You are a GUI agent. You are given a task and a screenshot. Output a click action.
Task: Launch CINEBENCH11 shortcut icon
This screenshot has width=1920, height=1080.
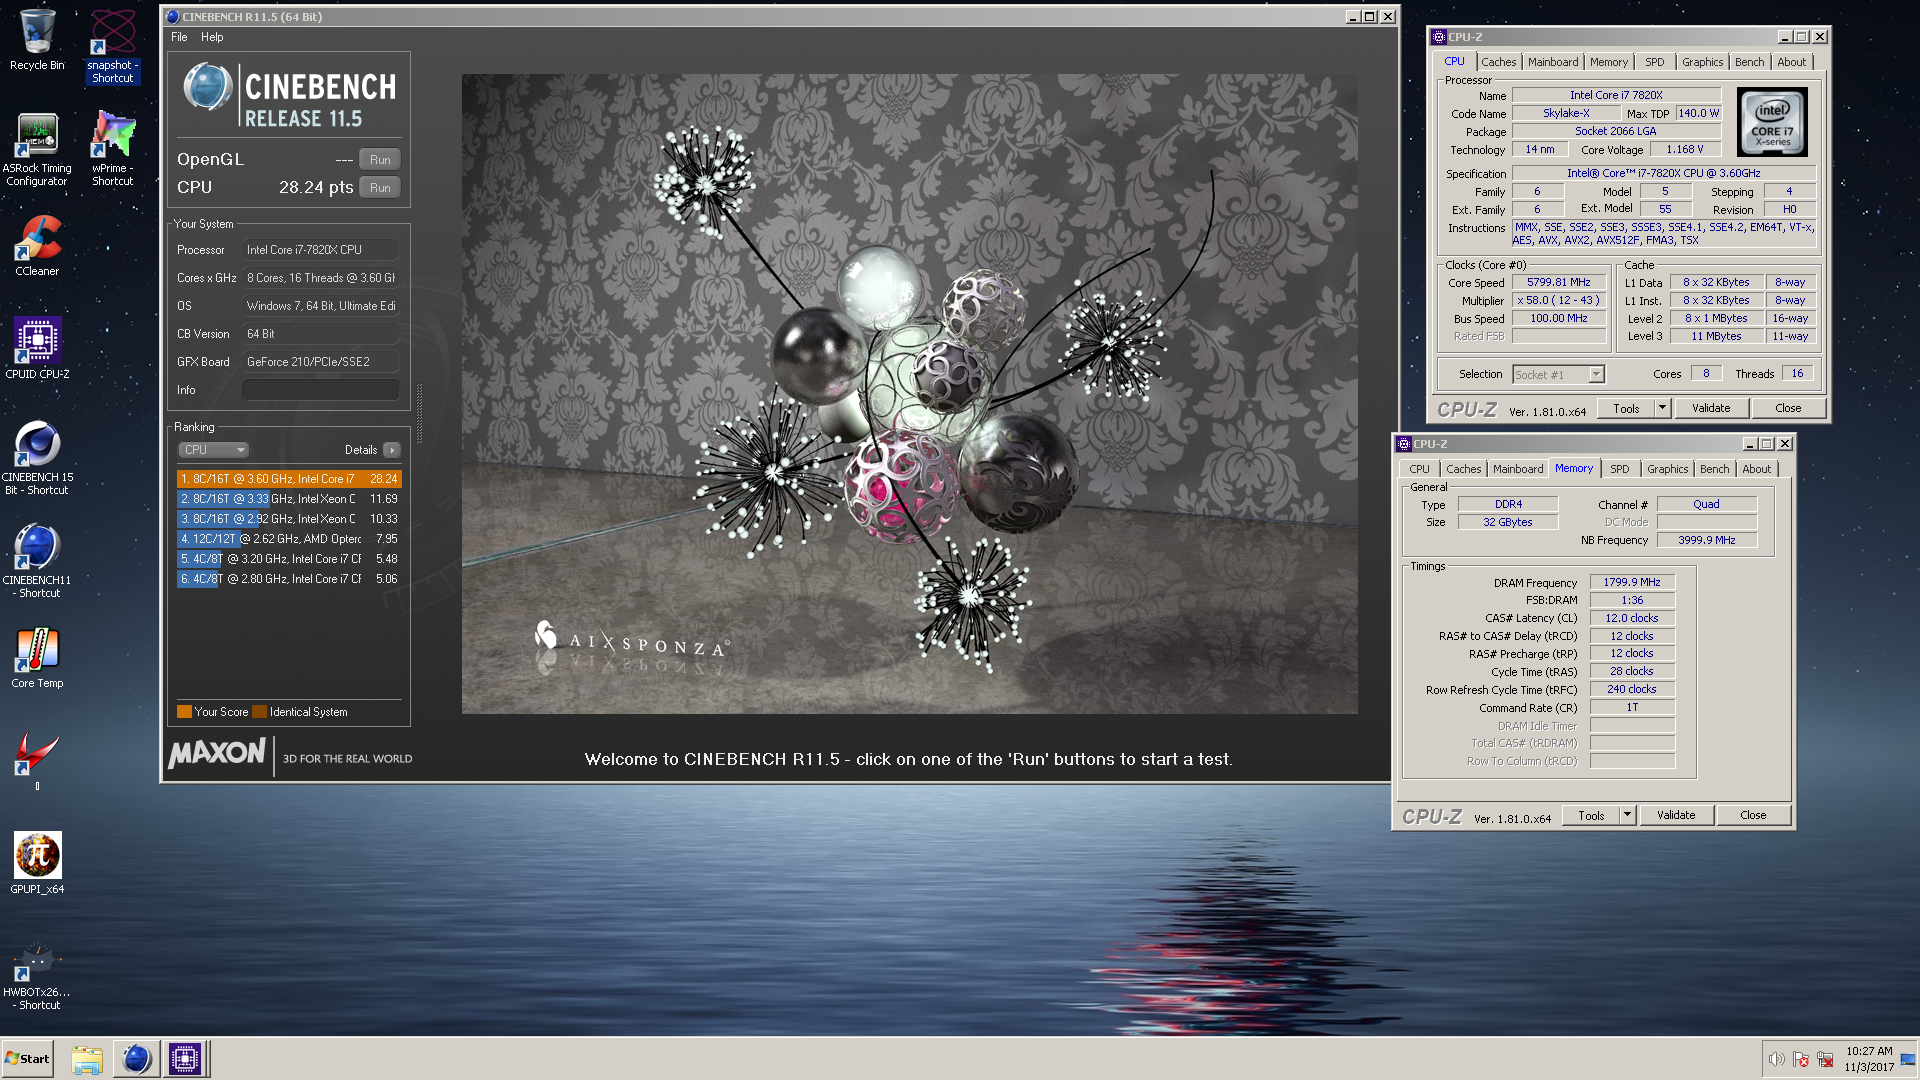pyautogui.click(x=37, y=561)
